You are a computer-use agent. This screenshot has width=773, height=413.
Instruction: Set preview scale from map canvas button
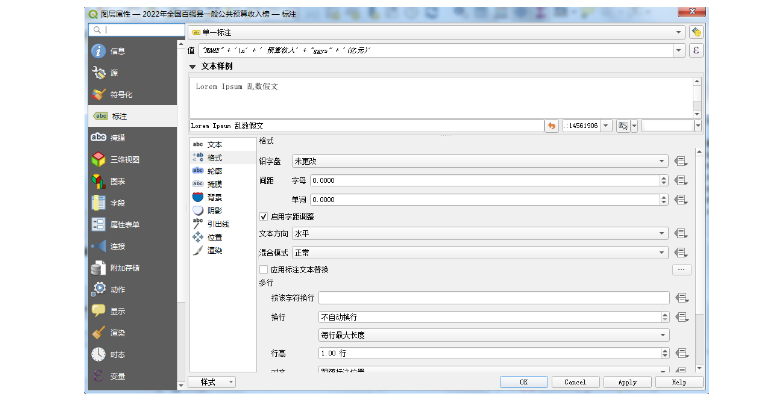coord(623,126)
